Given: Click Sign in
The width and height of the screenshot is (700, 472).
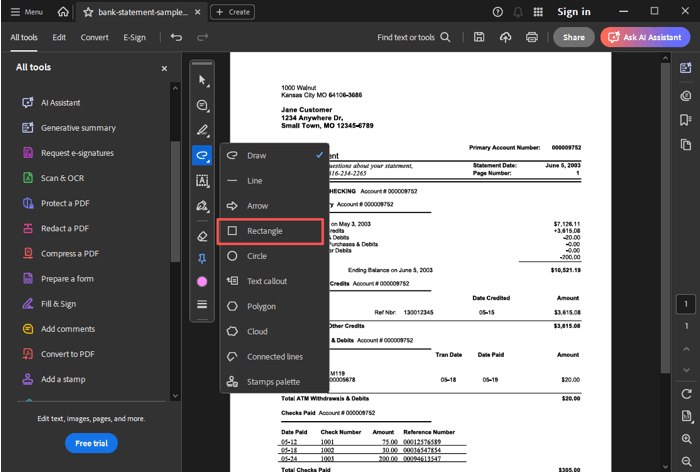Looking at the screenshot, I should coord(574,12).
